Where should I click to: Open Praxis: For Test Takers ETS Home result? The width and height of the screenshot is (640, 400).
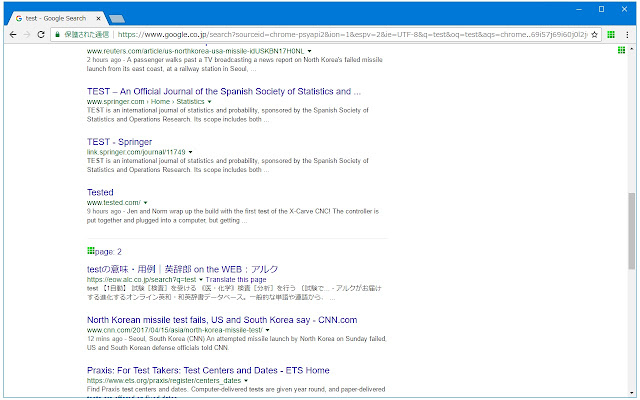(208, 371)
